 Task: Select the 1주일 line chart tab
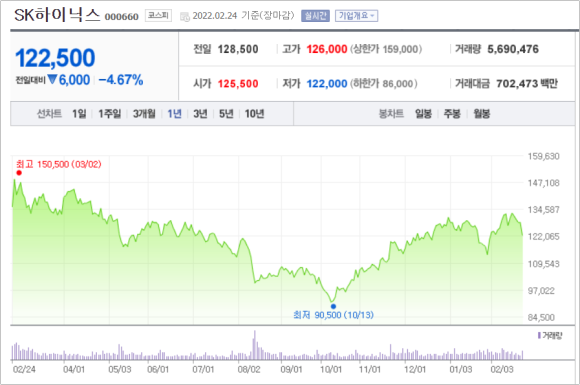[x=109, y=114]
